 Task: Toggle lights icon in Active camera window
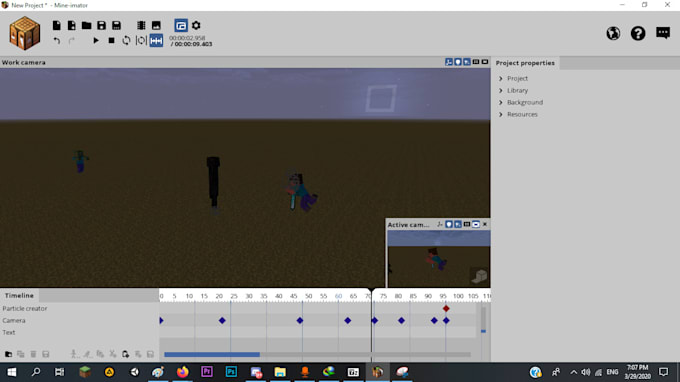[x=449, y=224]
